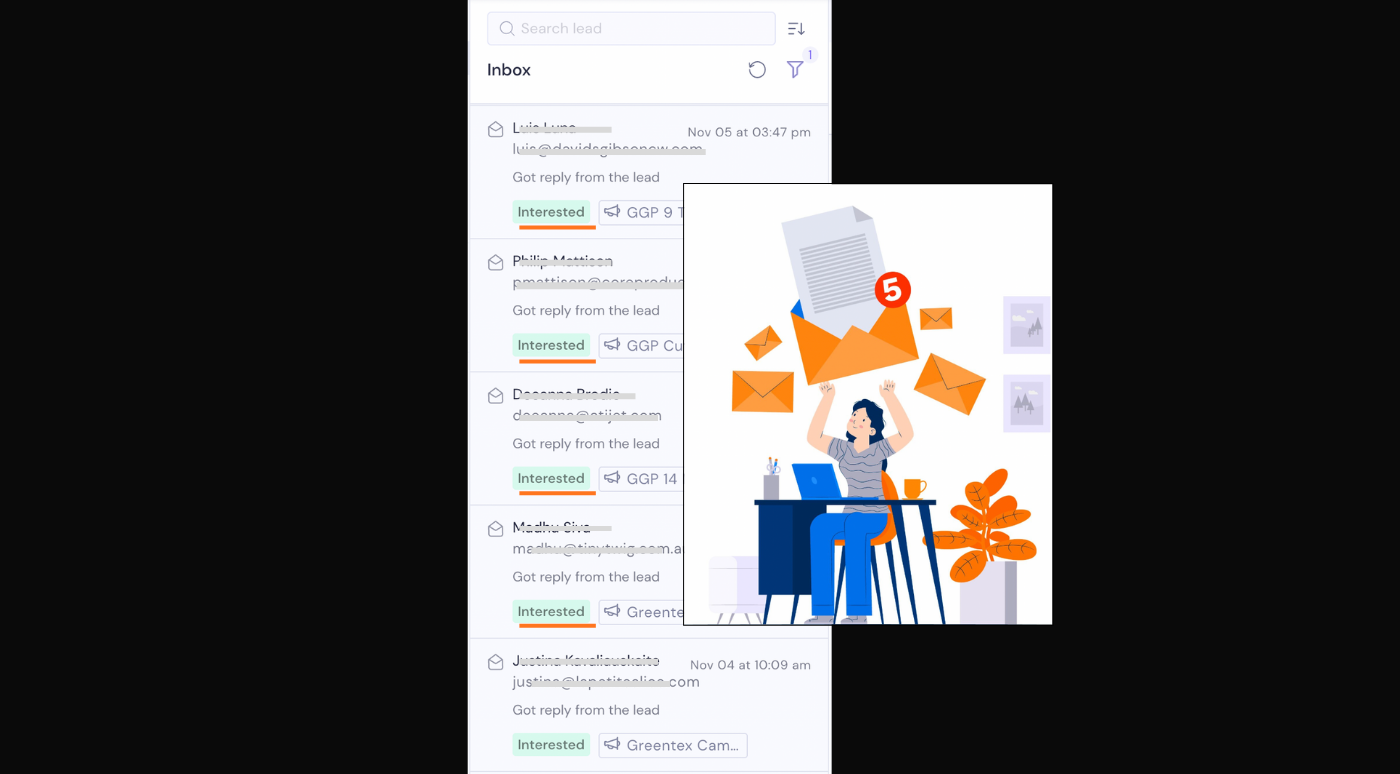Click the megaphone icon on the GGP 9 tag
Screen dimensions: 1400x774
612,212
